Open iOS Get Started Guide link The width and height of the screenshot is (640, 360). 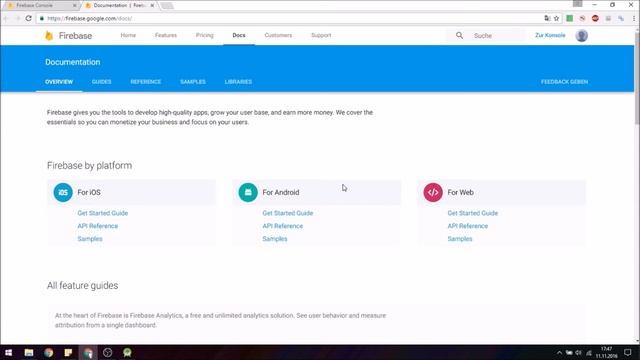coord(103,213)
